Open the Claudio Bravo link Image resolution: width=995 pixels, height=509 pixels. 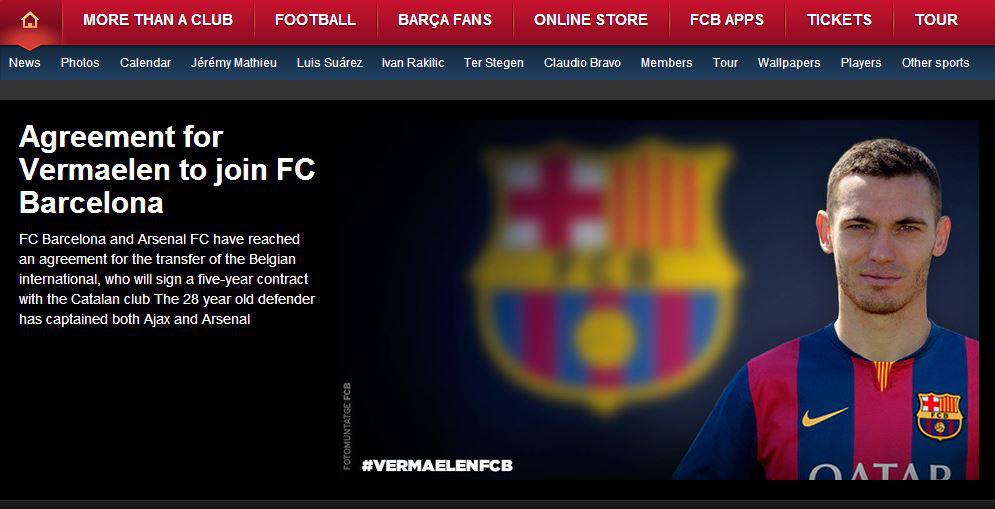pyautogui.click(x=583, y=63)
